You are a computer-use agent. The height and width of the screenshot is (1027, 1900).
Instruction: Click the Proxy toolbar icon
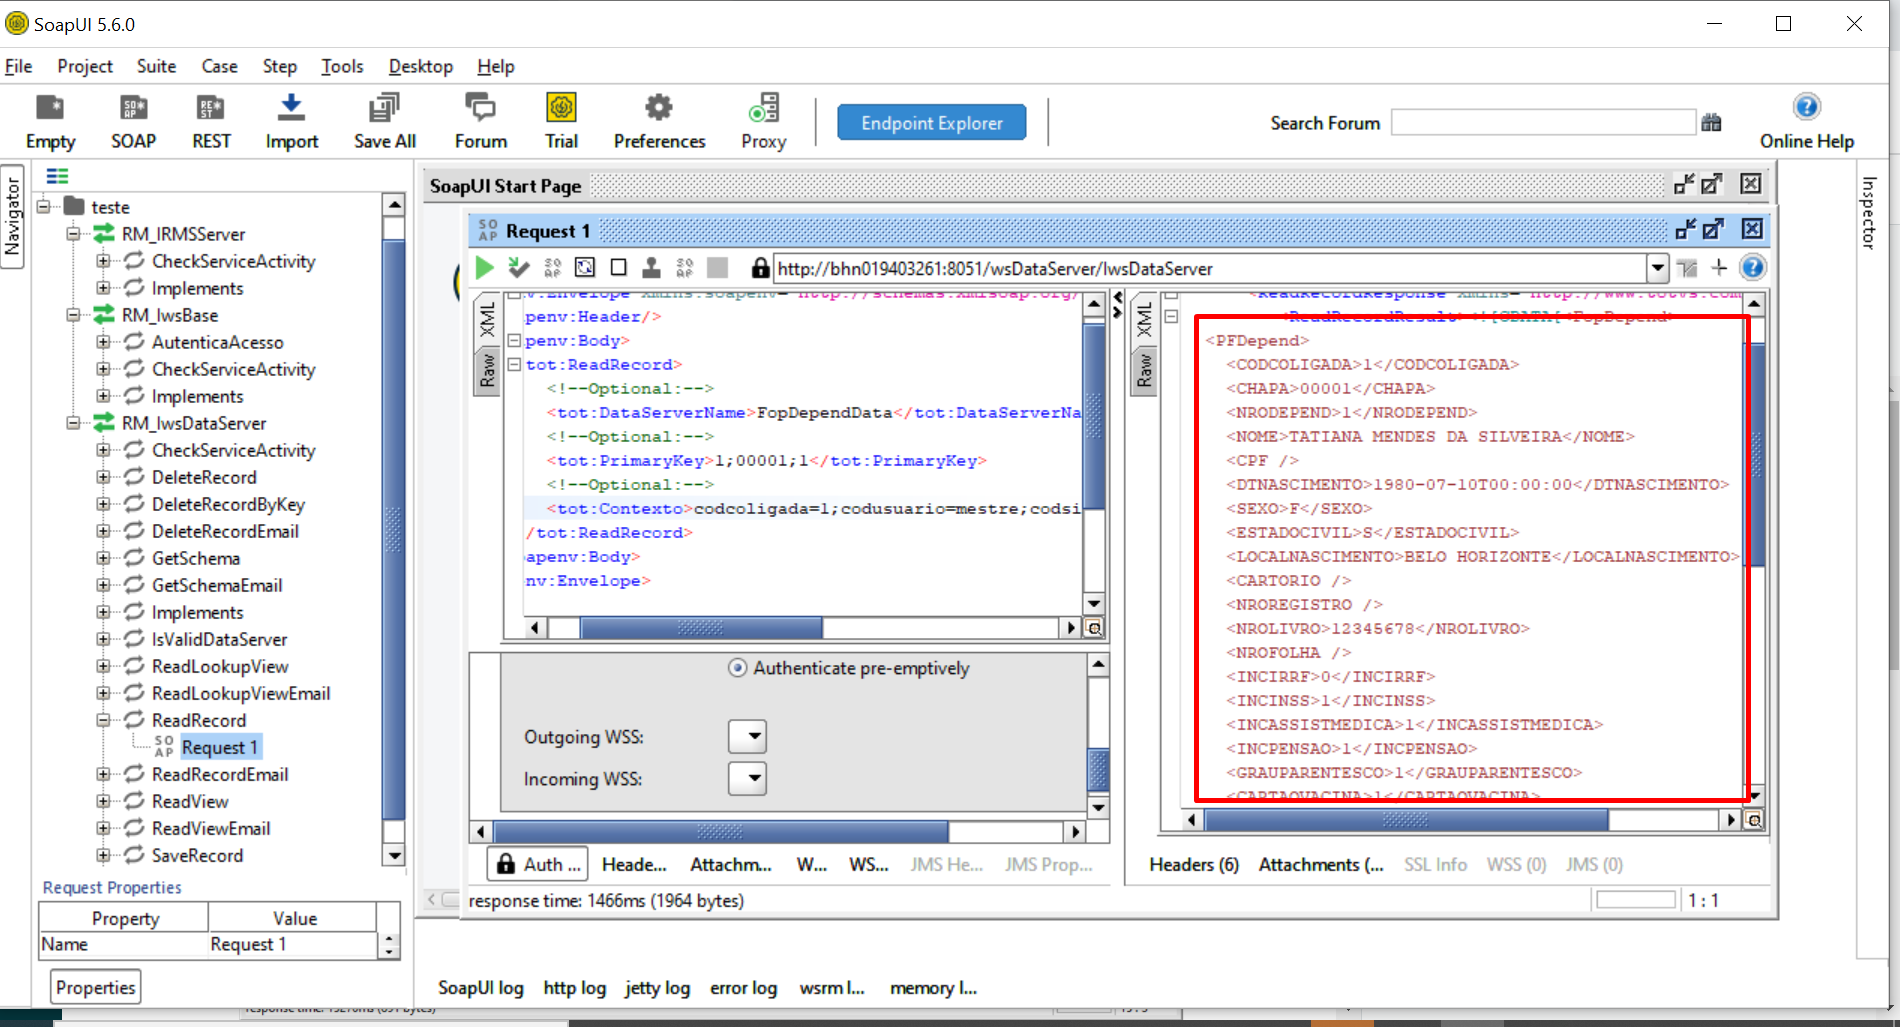764,121
